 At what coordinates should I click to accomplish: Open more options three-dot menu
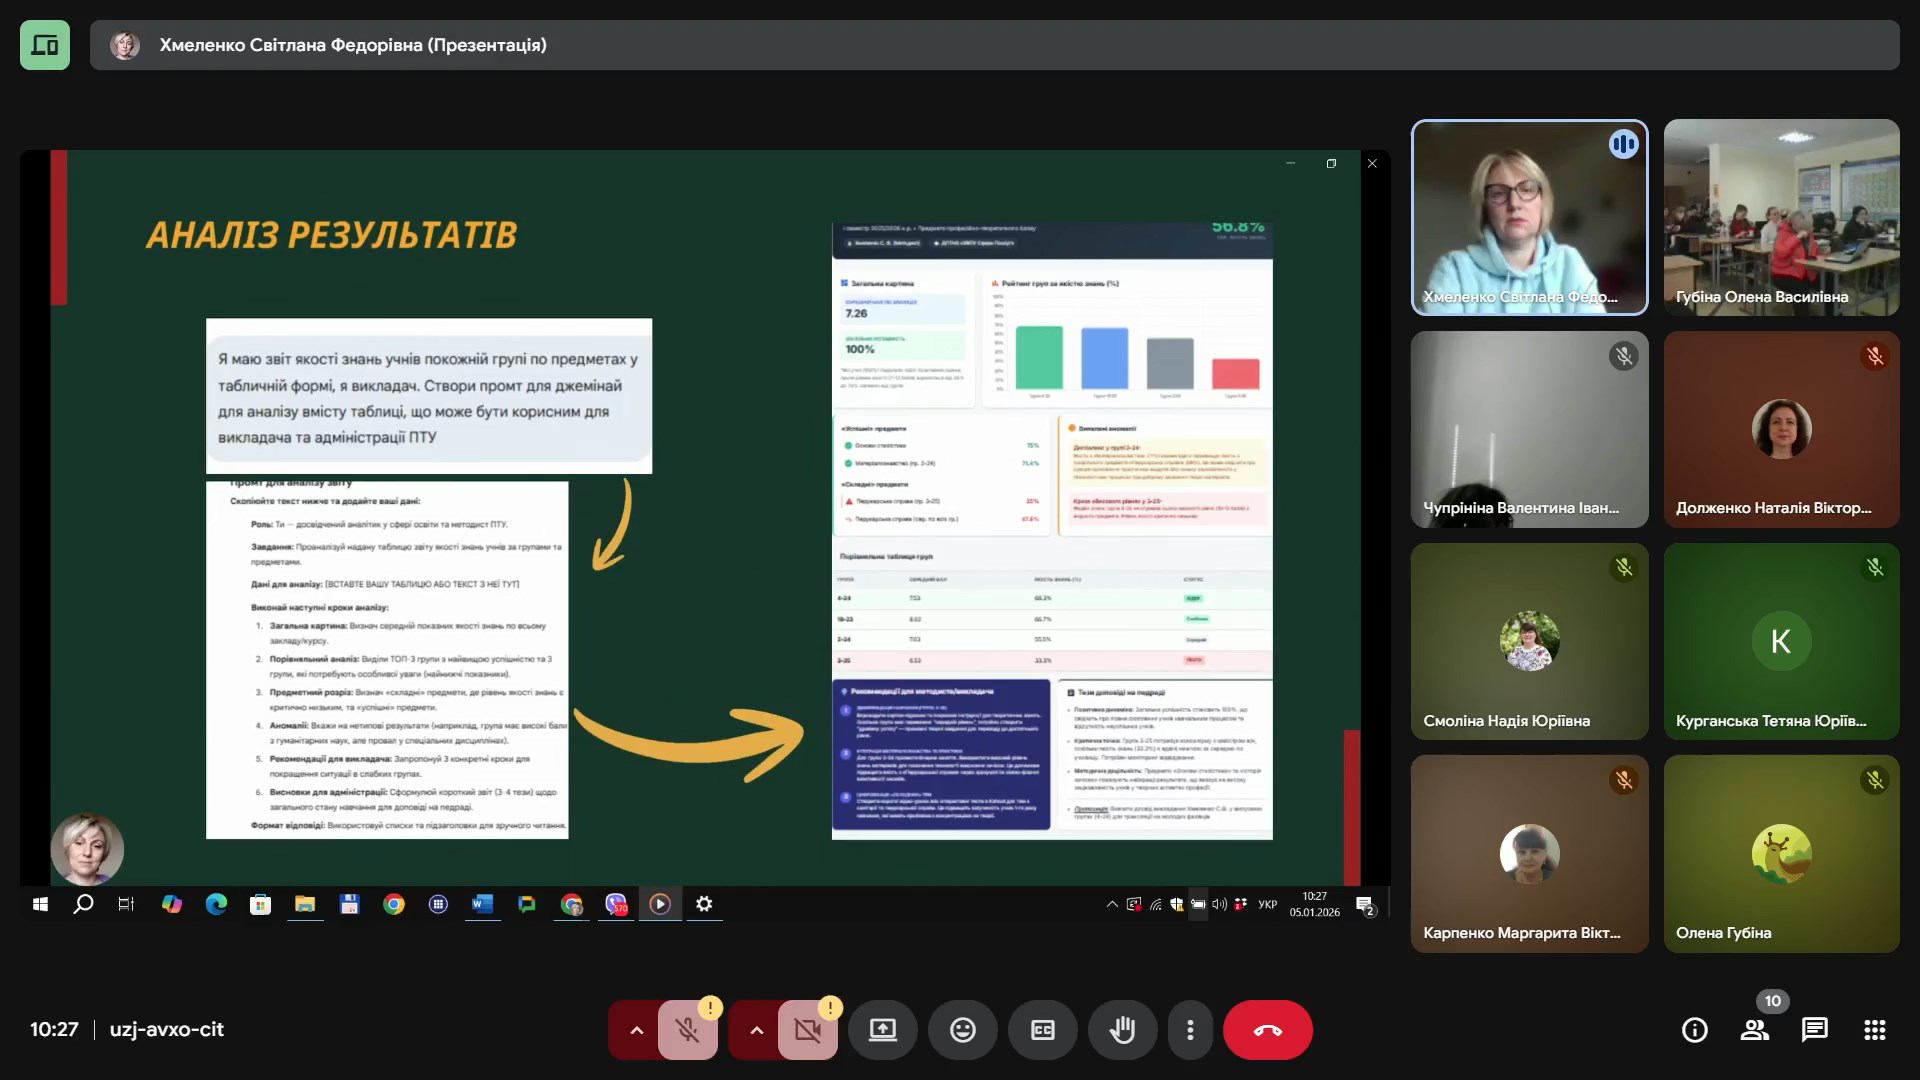pyautogui.click(x=1189, y=1030)
